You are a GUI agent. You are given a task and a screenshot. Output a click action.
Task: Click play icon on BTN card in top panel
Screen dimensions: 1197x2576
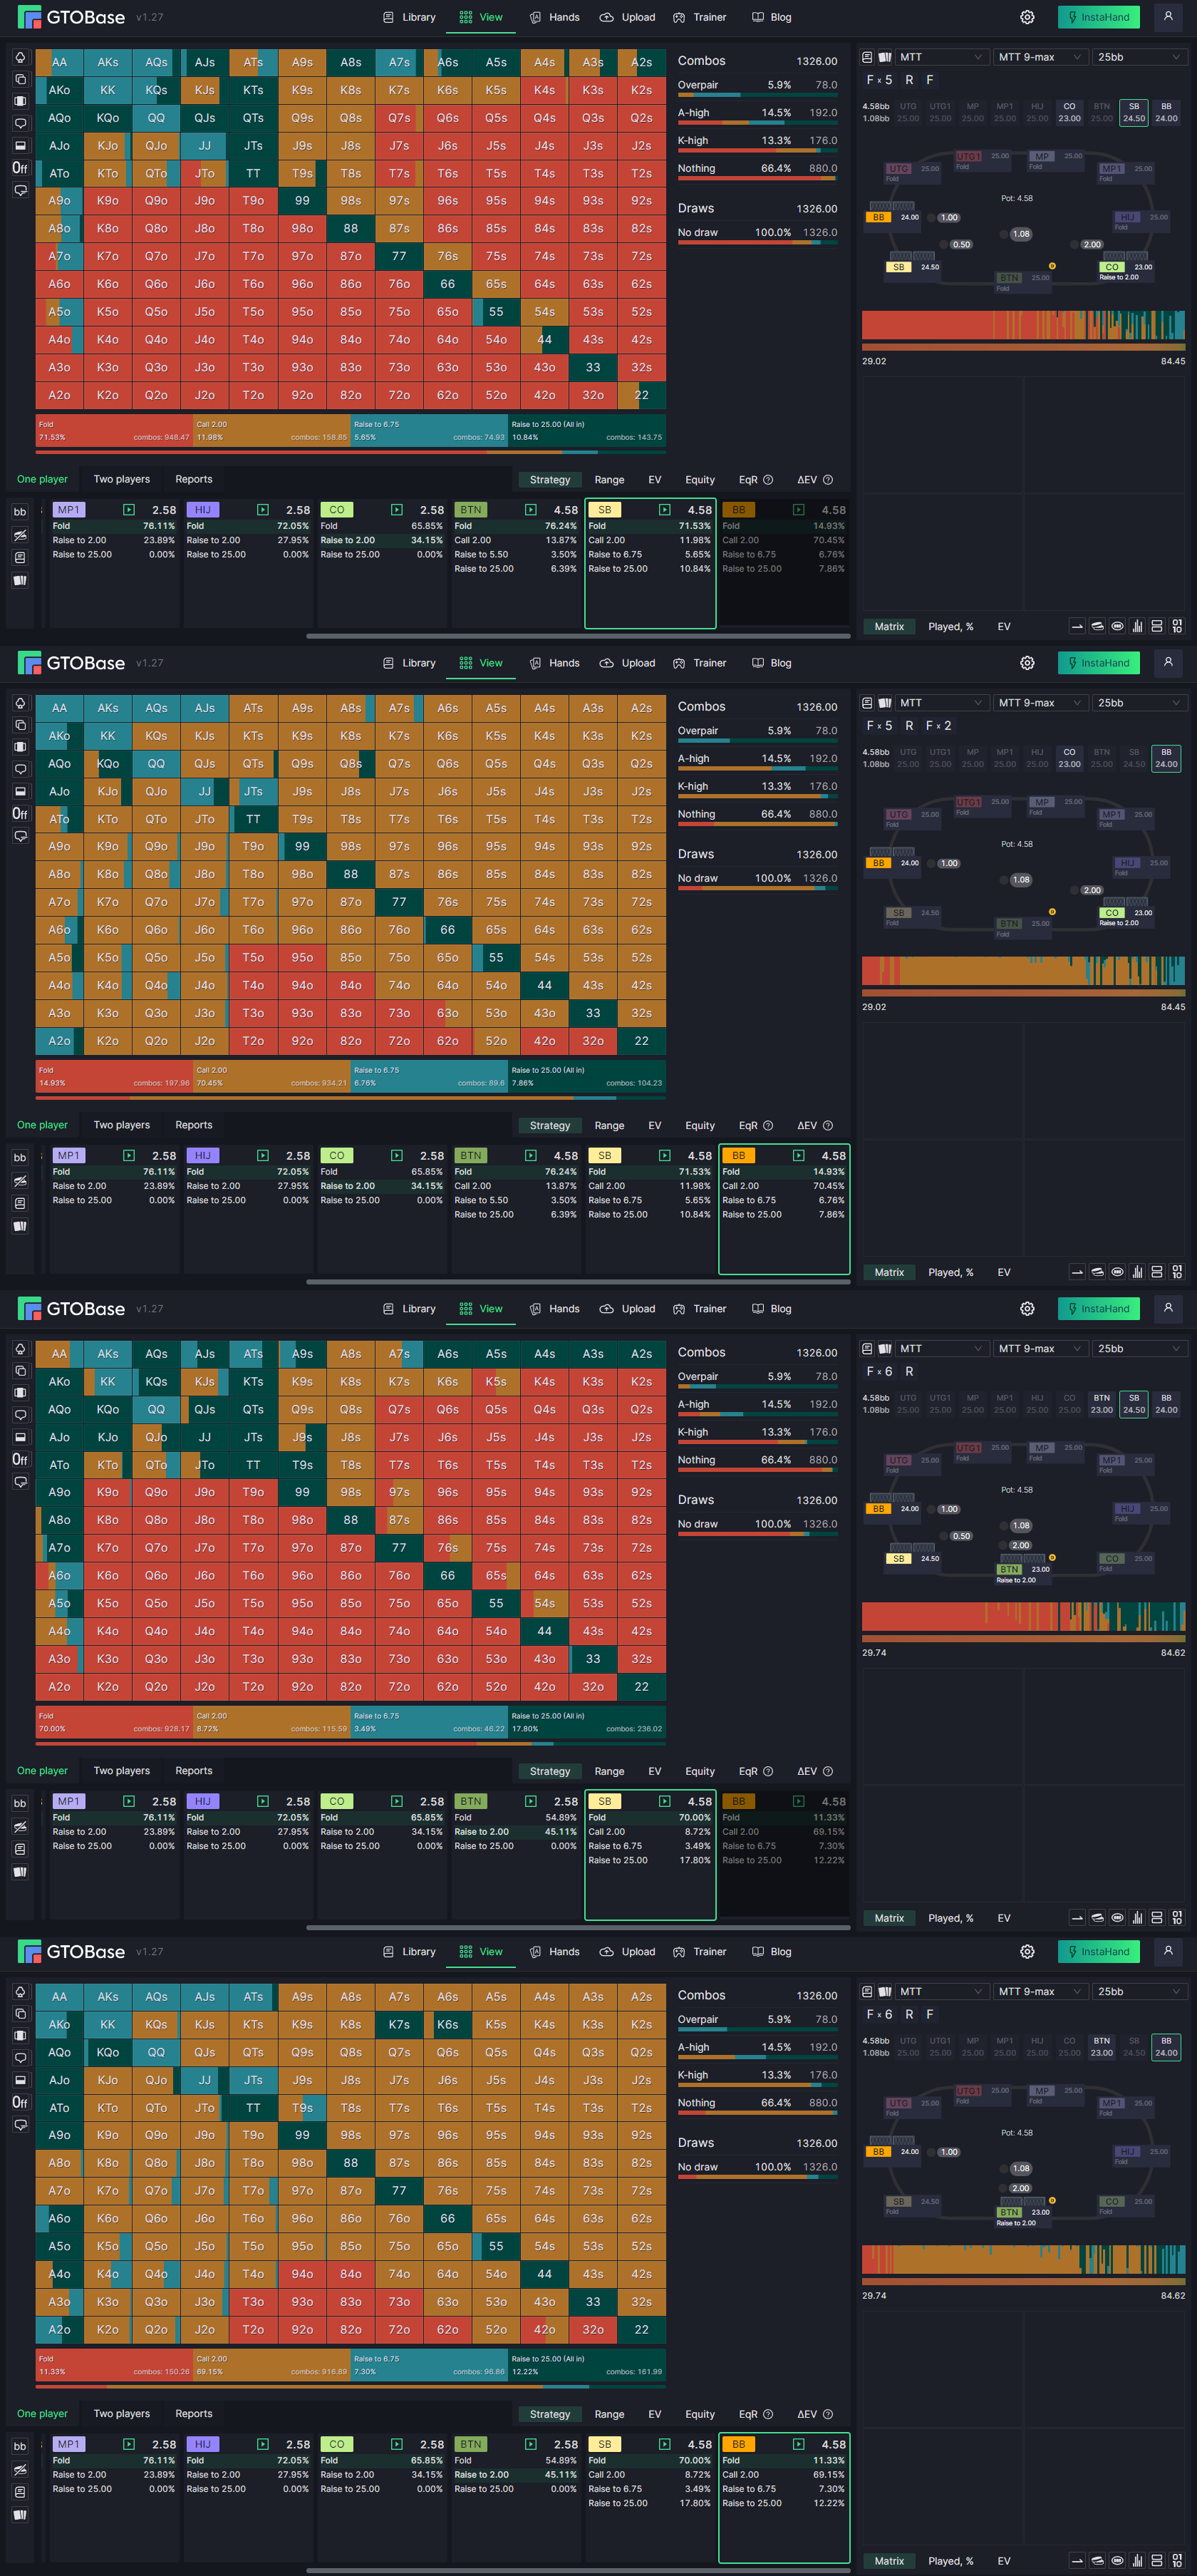click(x=531, y=510)
